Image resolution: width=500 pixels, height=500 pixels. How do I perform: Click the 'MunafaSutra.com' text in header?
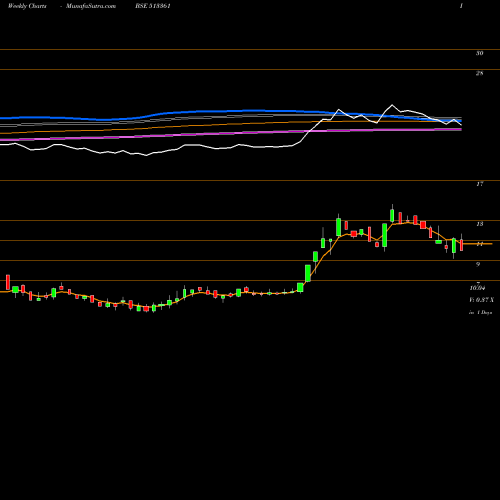(91, 6)
